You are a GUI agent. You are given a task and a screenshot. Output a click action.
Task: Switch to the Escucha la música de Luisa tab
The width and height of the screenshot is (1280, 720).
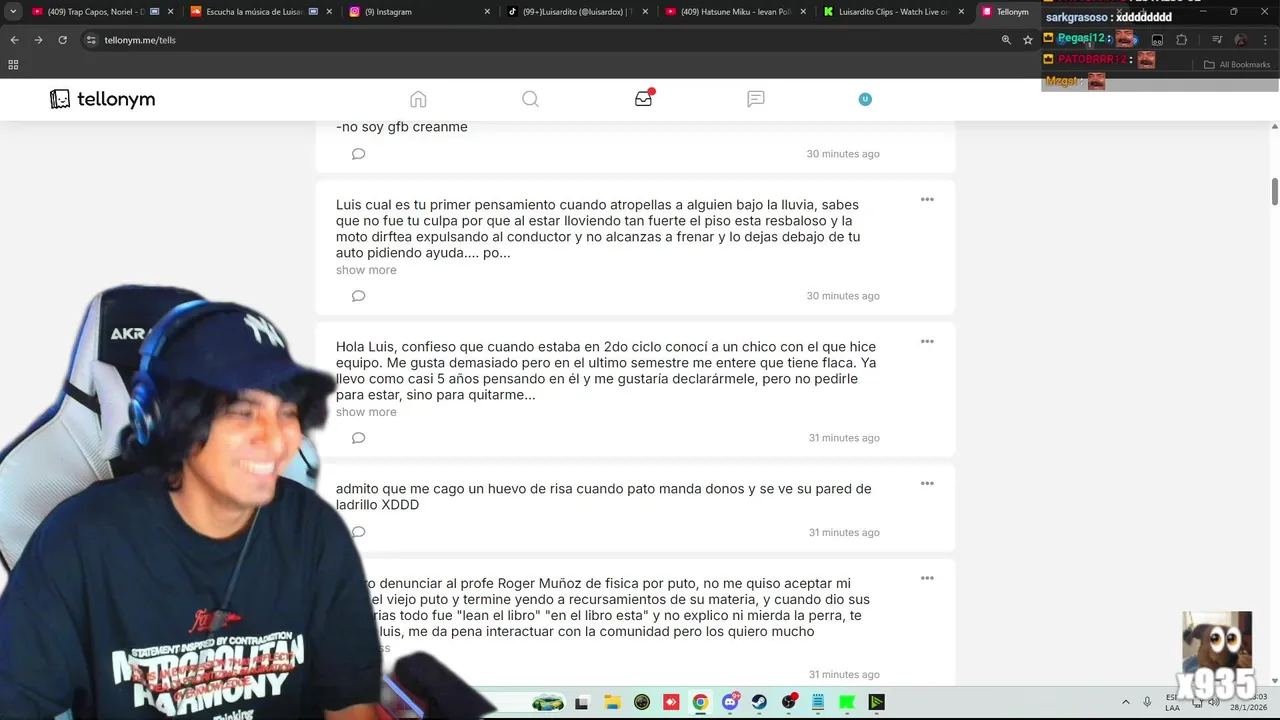coord(260,12)
